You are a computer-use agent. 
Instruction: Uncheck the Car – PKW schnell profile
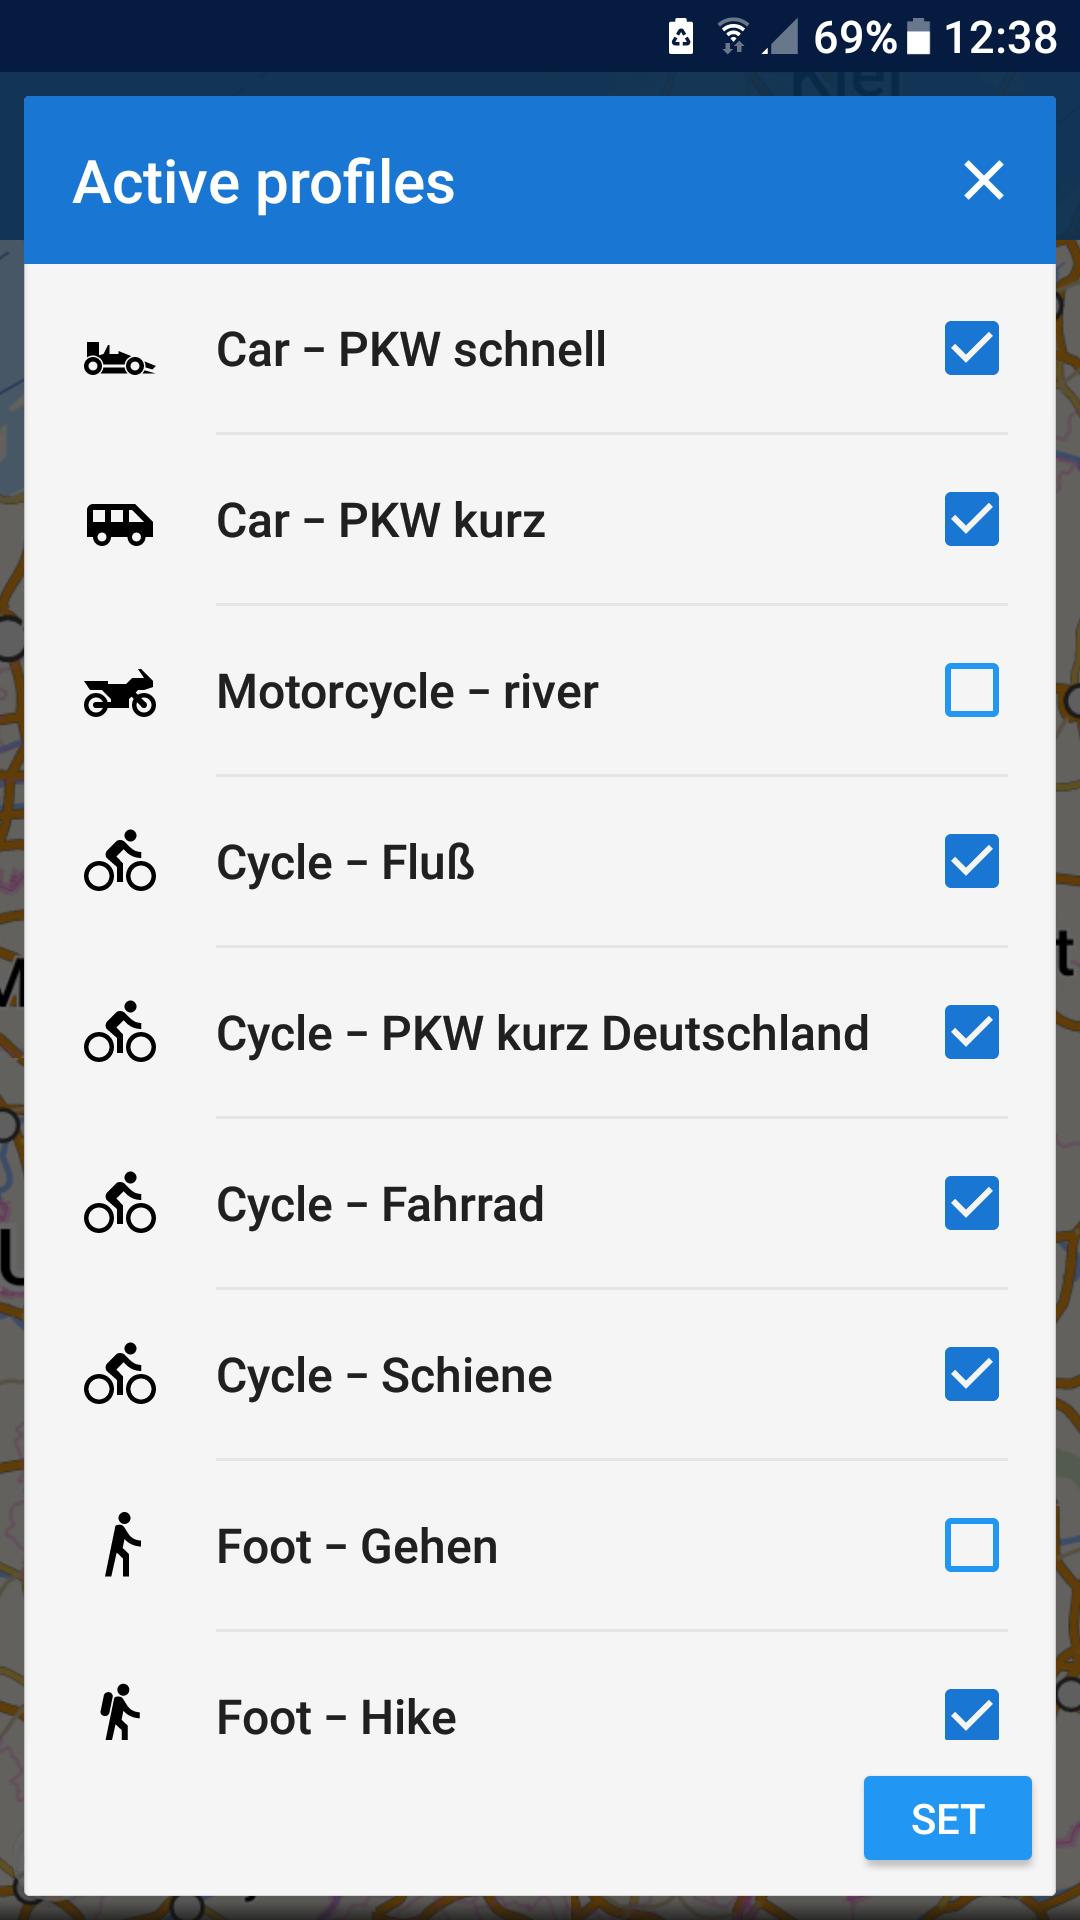point(971,348)
